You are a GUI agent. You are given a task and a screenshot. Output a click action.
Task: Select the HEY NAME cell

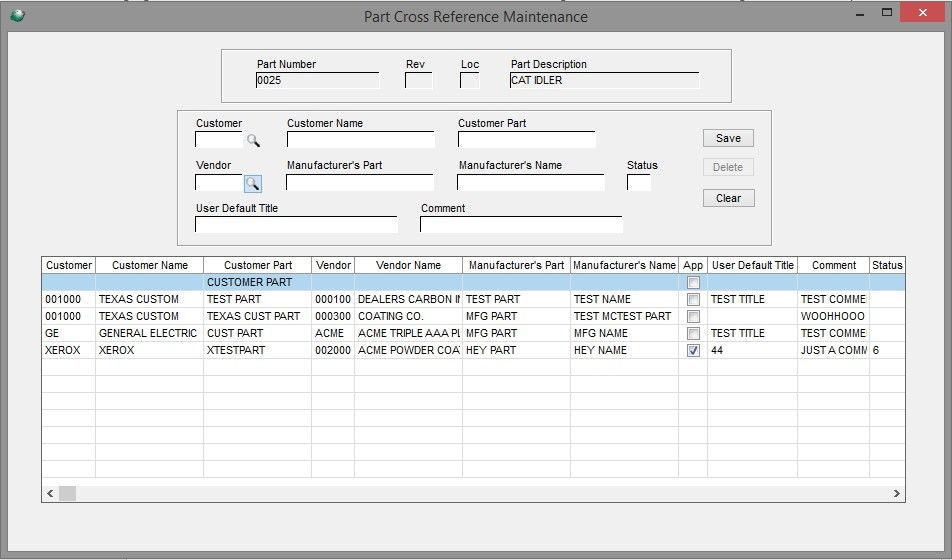point(624,350)
